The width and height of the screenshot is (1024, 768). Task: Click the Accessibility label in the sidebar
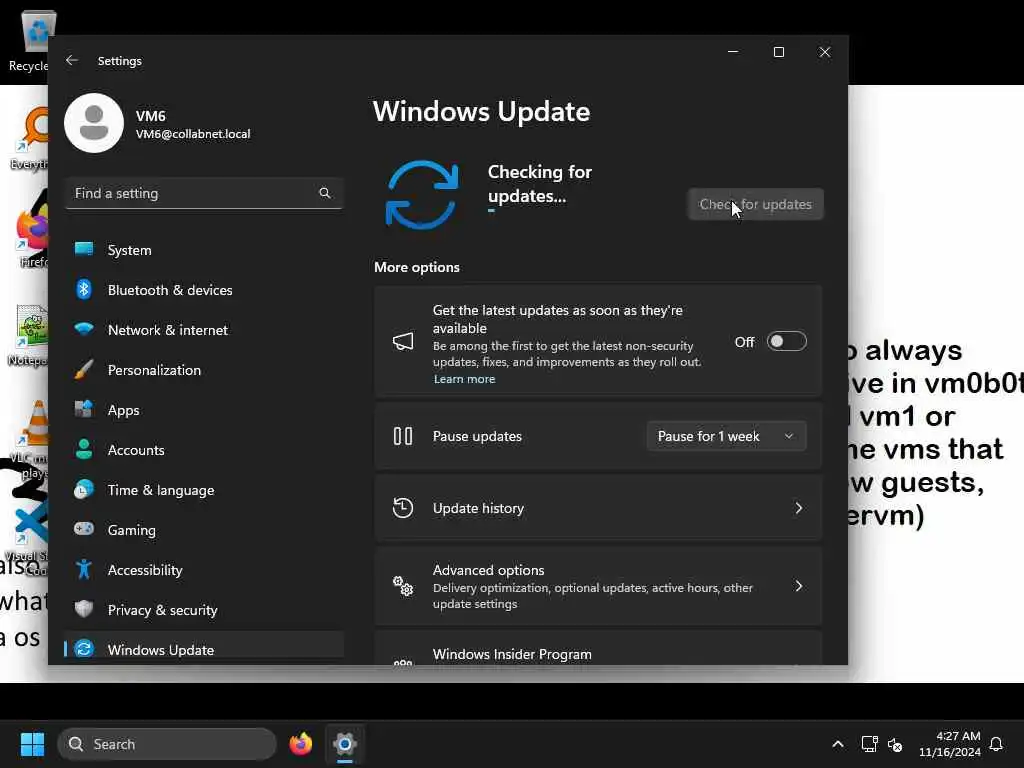(x=145, y=569)
